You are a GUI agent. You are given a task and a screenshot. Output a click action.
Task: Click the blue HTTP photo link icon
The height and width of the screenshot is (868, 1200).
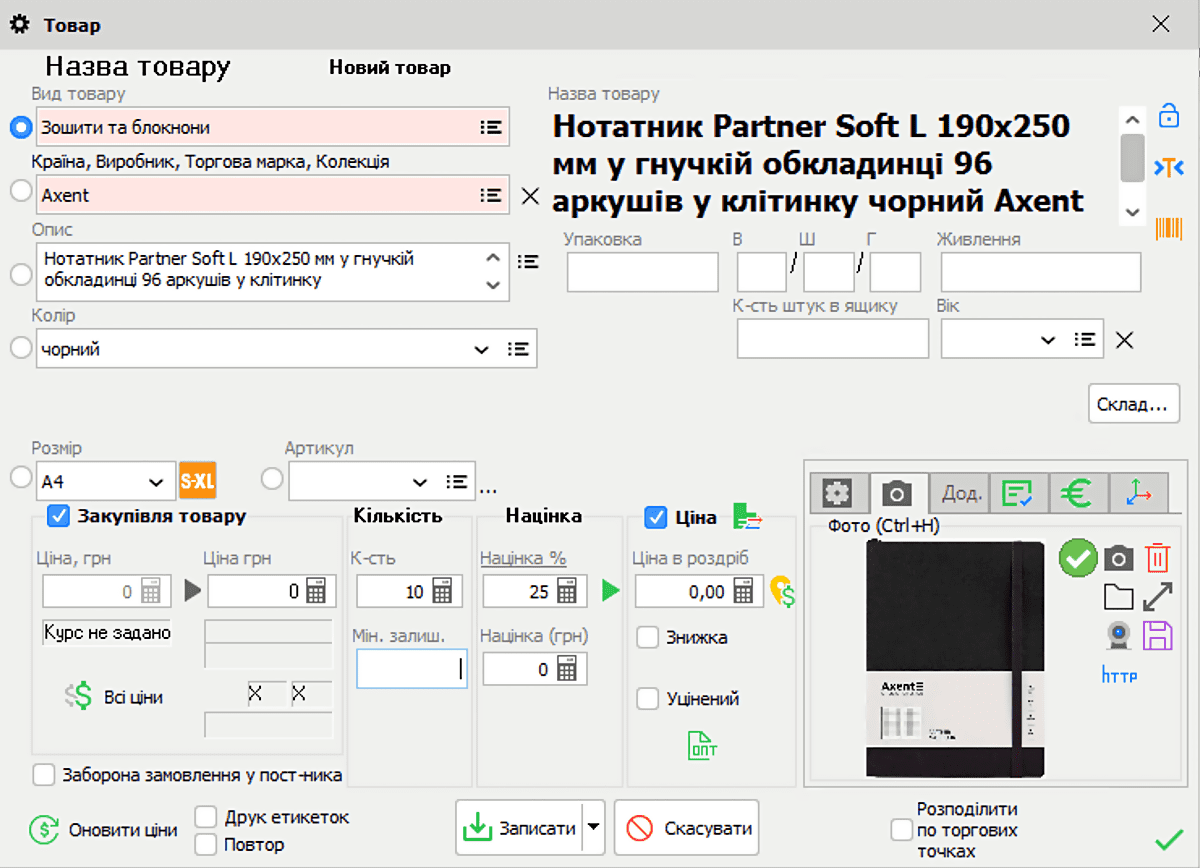pos(1119,676)
